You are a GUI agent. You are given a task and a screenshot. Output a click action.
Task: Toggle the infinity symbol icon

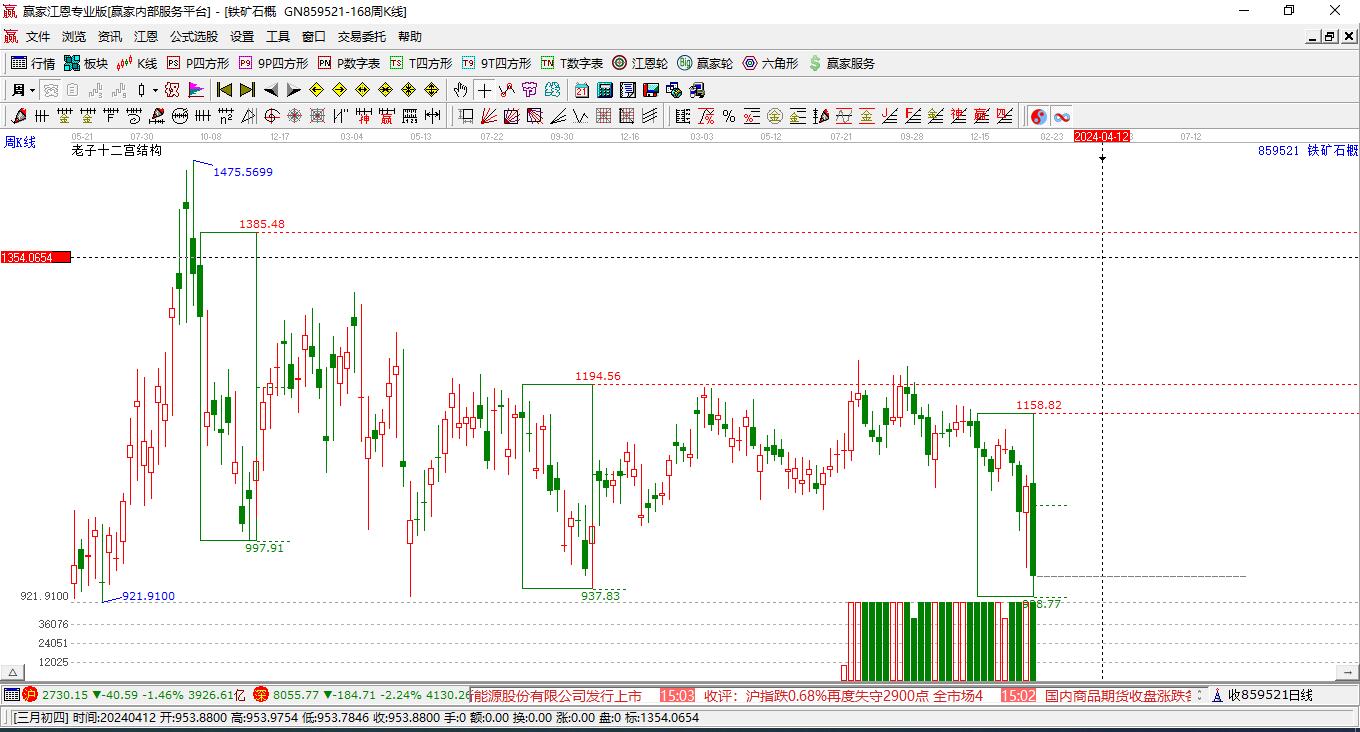tap(1062, 116)
